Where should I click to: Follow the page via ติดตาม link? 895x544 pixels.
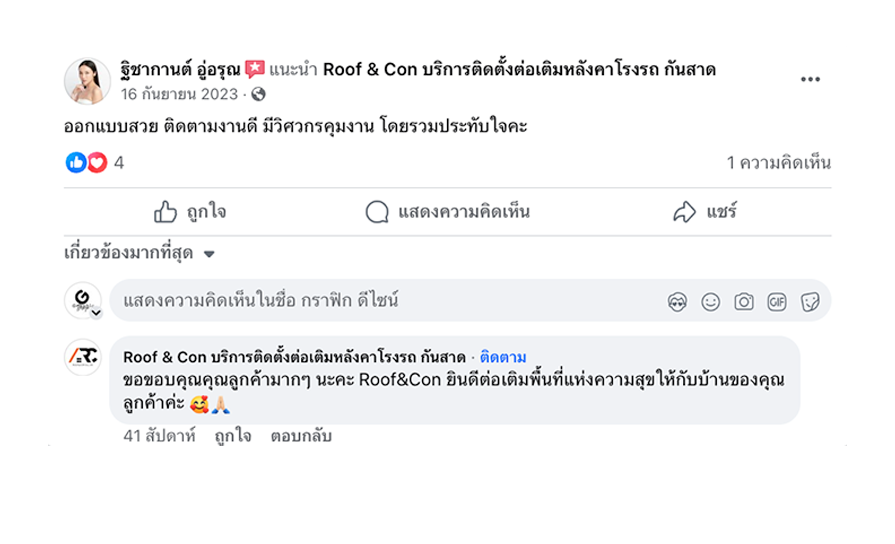pos(503,357)
